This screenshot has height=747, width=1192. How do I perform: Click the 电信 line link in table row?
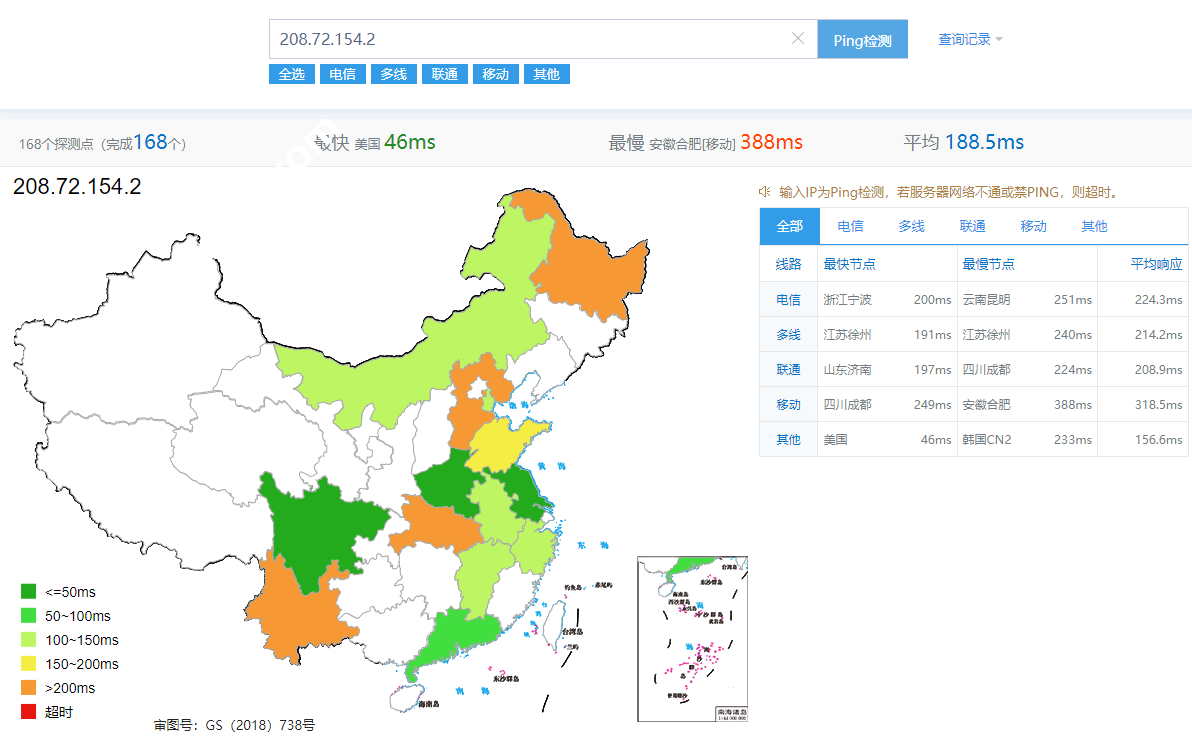coord(788,299)
